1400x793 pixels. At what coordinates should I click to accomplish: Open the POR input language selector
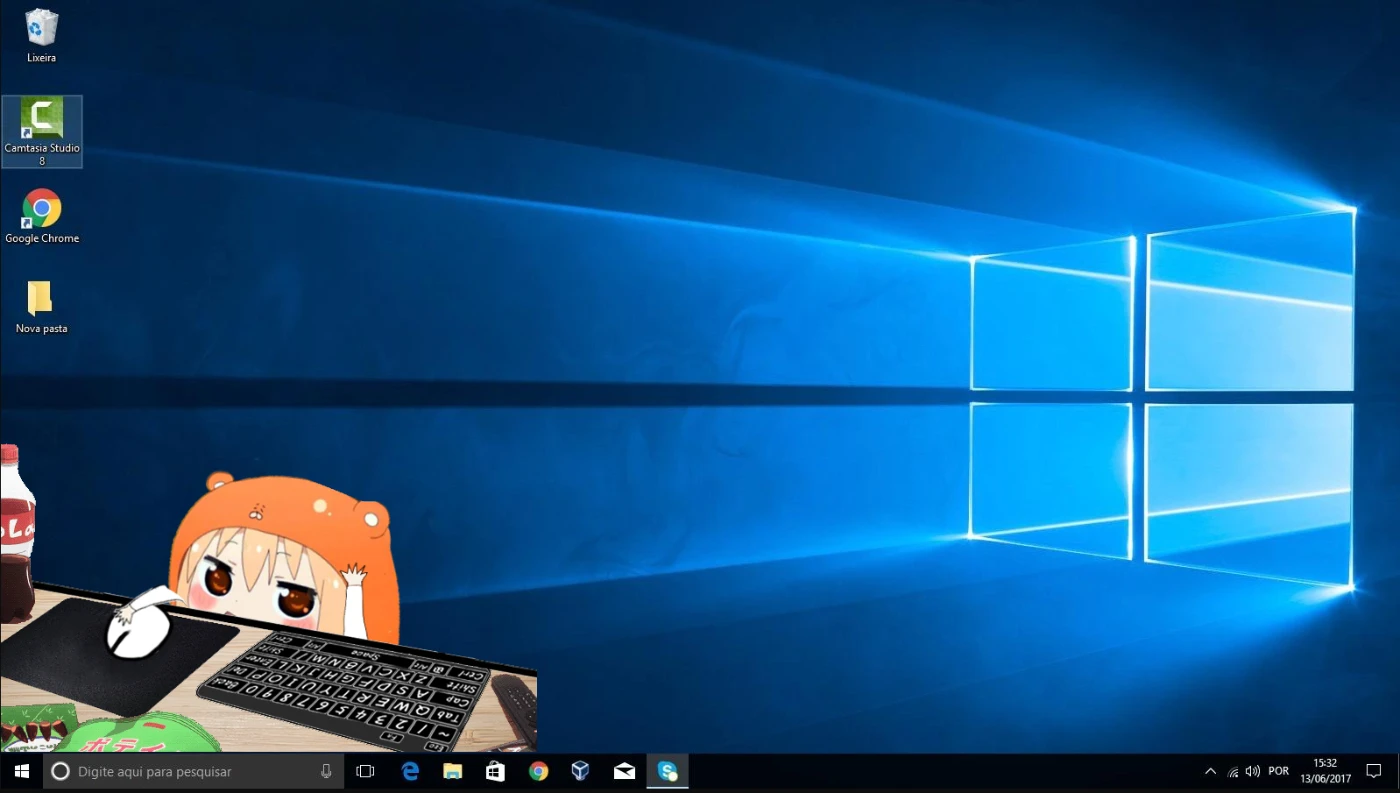[x=1278, y=771]
